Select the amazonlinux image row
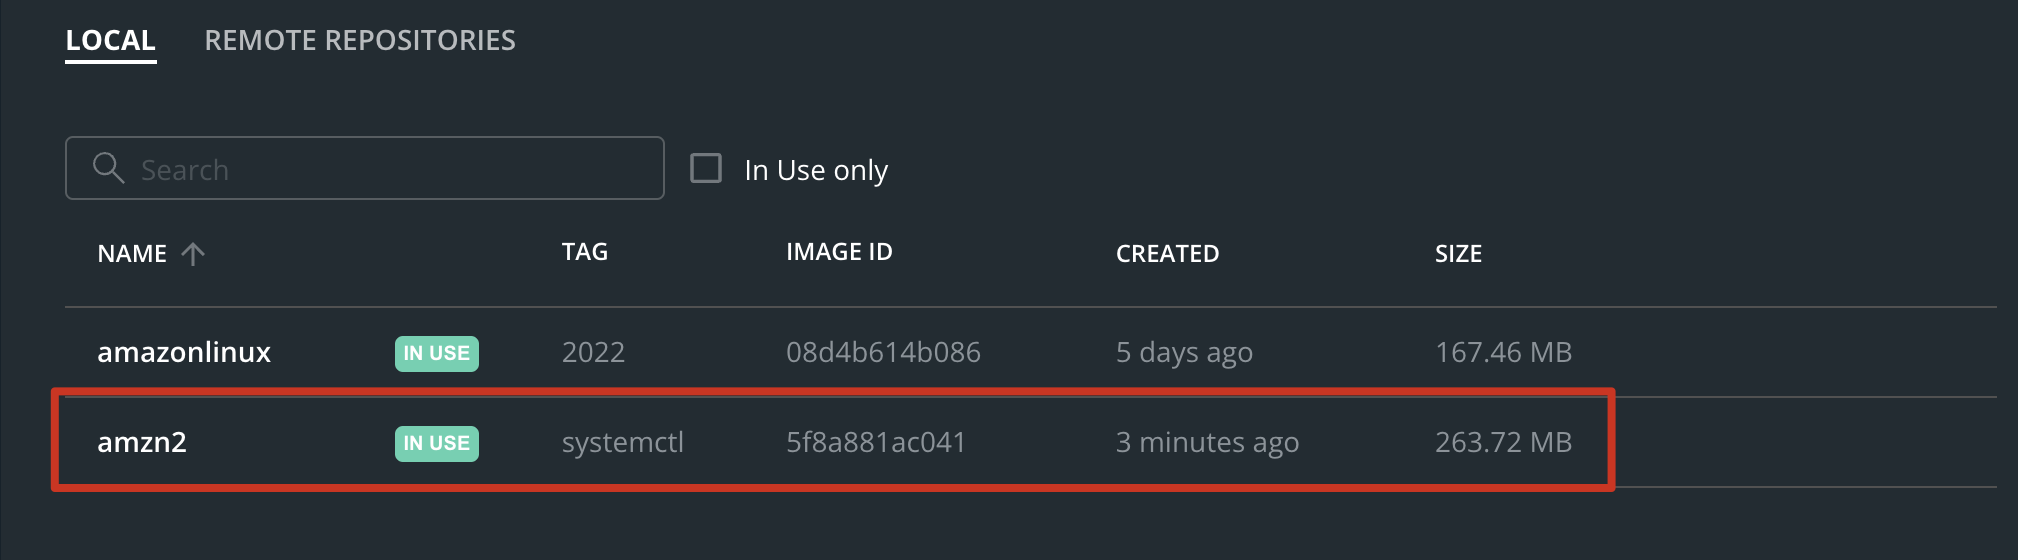The height and width of the screenshot is (560, 2018). (x=1031, y=352)
